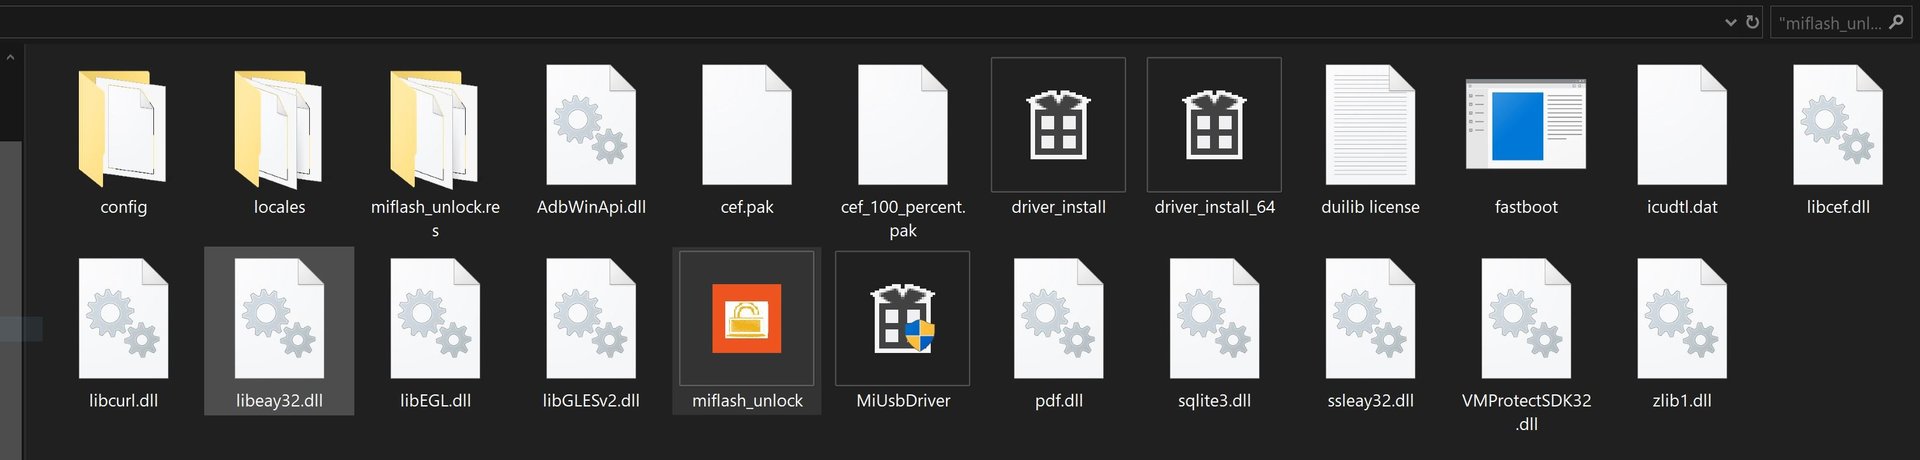Select the VMProtectSDK32.dll file icon

point(1526,319)
